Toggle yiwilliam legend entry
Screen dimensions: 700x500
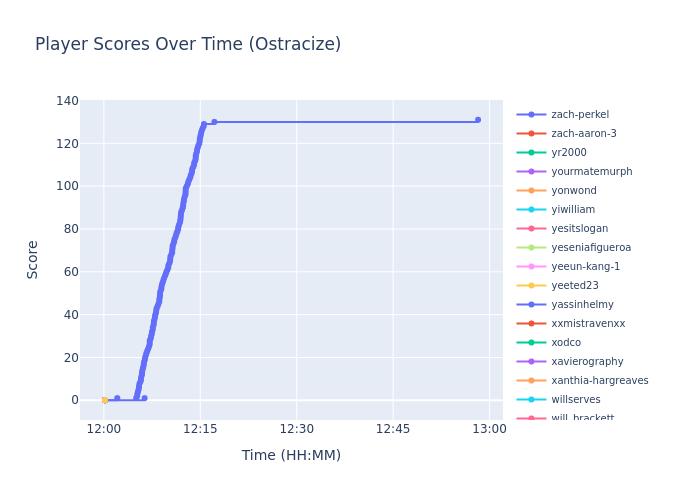coord(572,210)
